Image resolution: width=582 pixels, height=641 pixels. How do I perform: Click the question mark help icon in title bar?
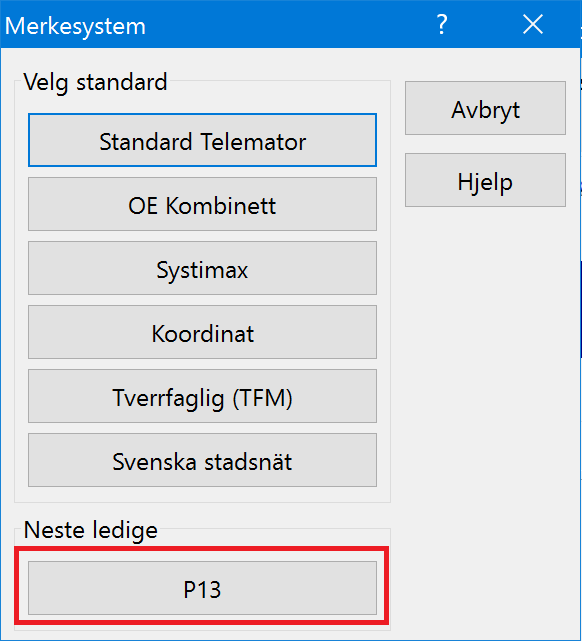tap(442, 25)
